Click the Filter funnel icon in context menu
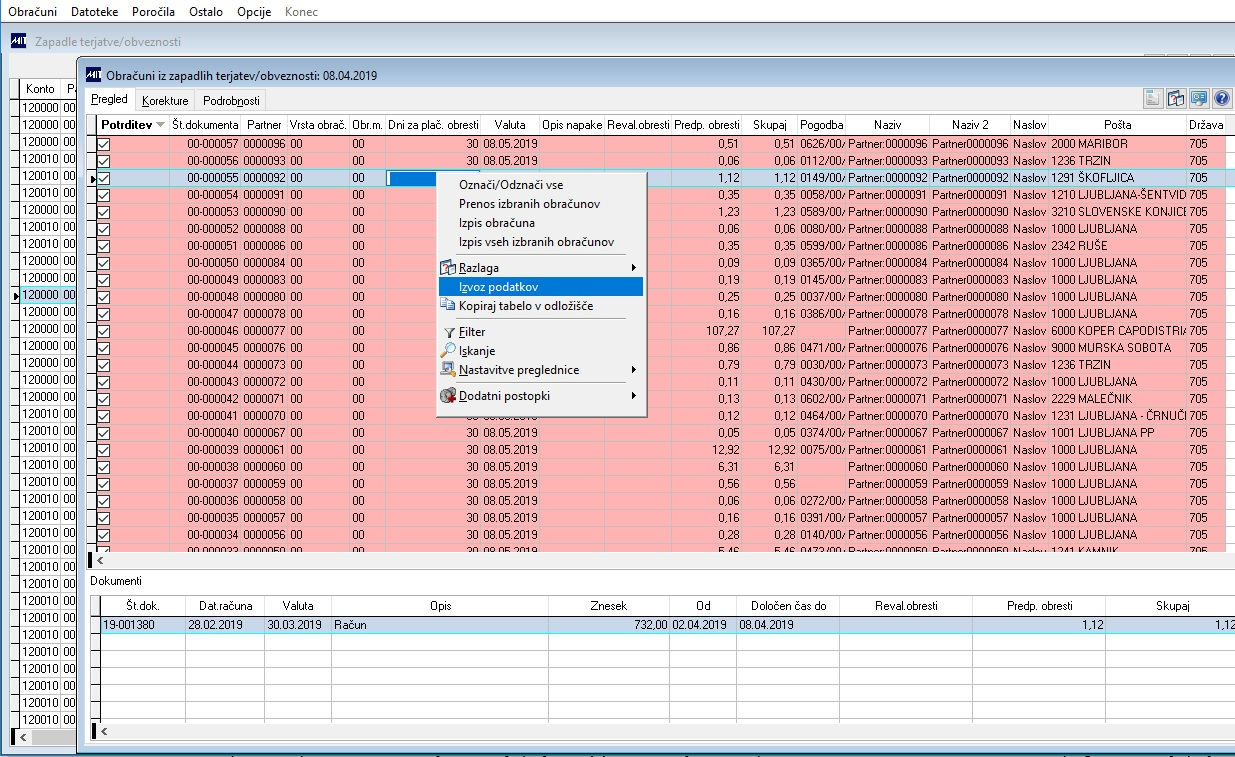The width and height of the screenshot is (1235, 757). pyautogui.click(x=449, y=332)
